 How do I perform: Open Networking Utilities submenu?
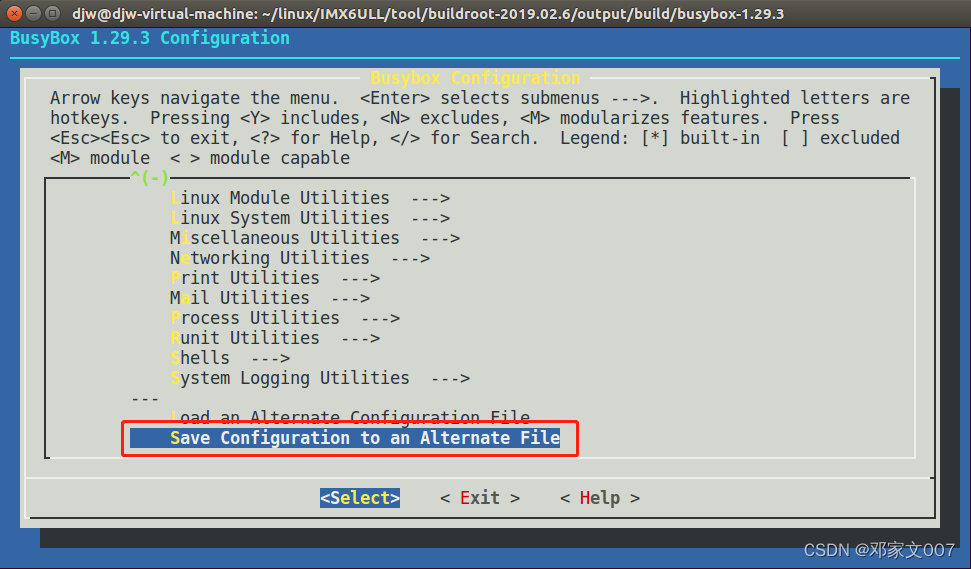pos(300,258)
